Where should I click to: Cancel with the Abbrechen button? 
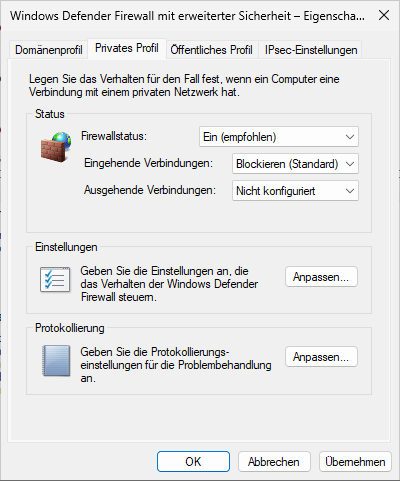point(274,462)
